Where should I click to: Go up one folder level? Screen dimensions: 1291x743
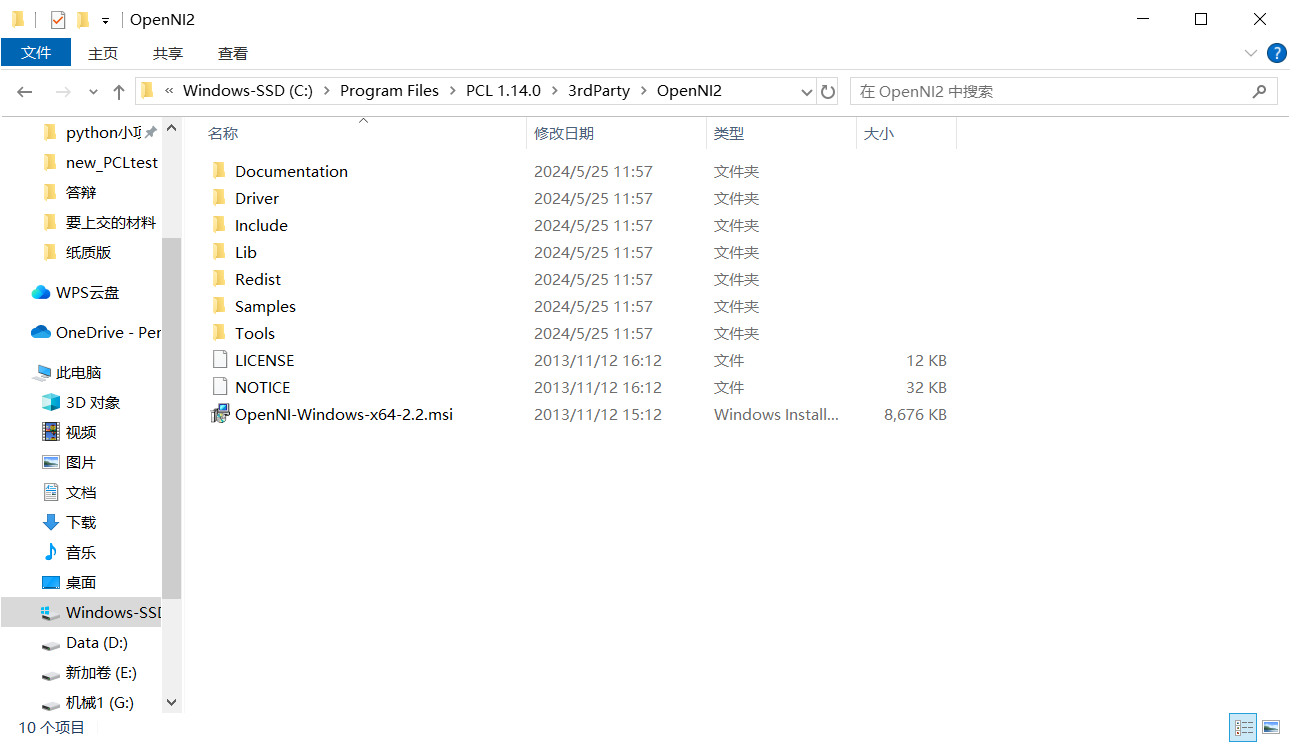119,92
